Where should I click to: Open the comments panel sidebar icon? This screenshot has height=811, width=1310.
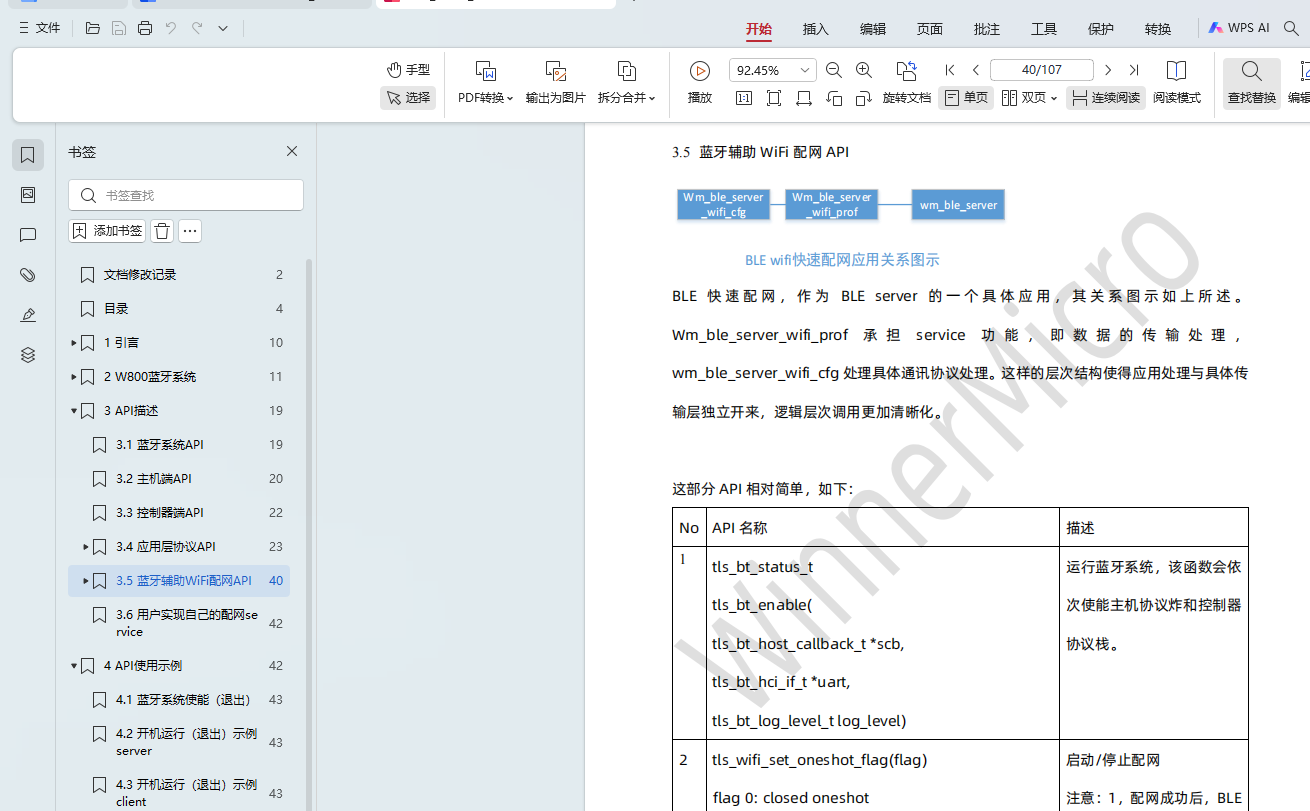click(x=28, y=235)
